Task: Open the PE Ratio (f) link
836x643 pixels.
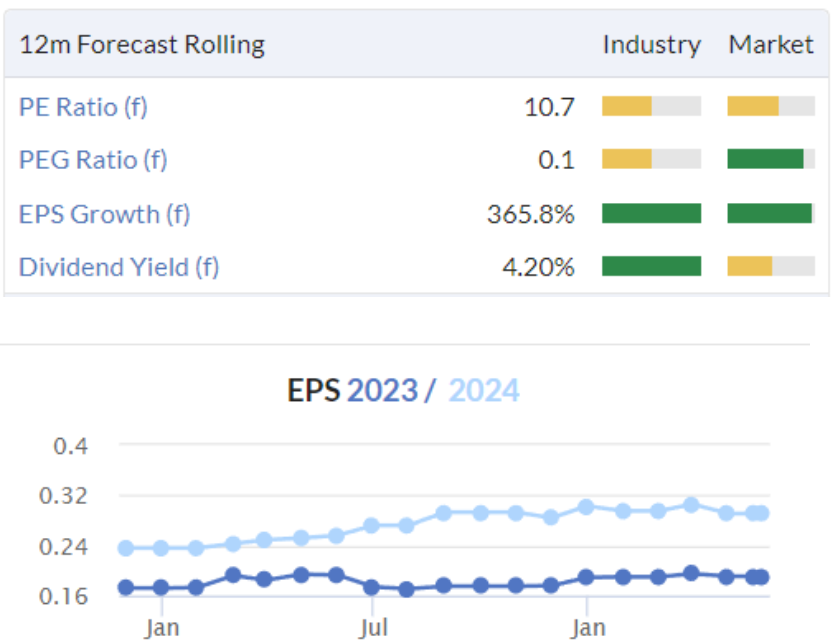Action: pos(83,106)
